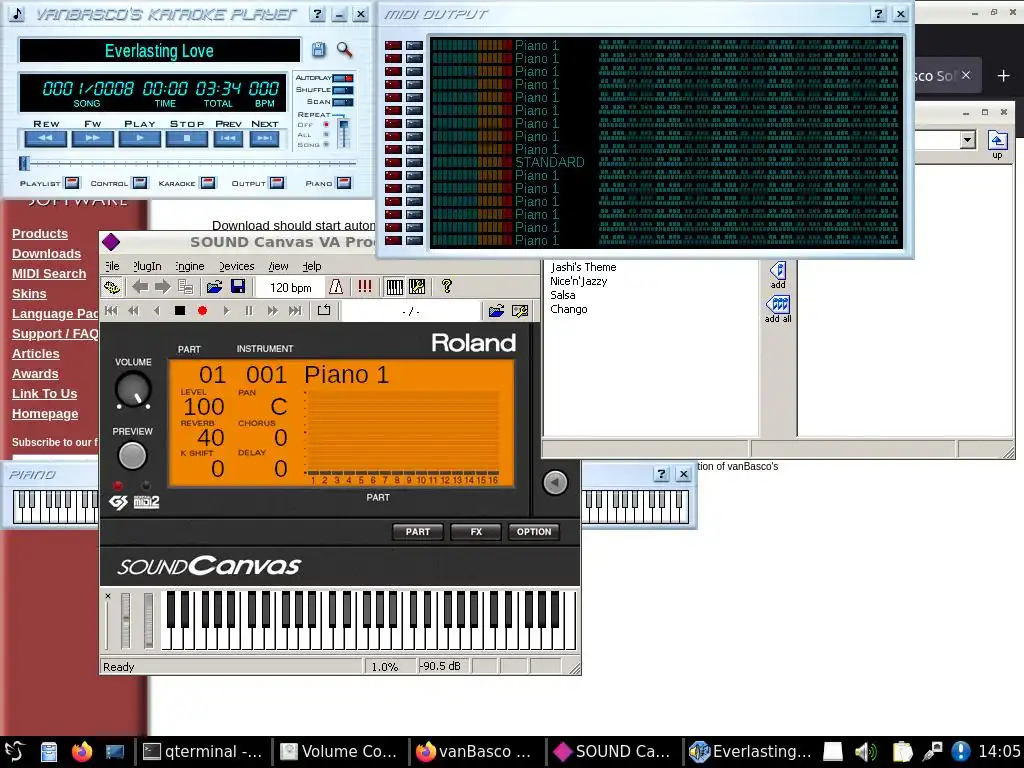
Task: Click the floppy save icon in SOUND Canvas toolbar
Action: click(238, 287)
